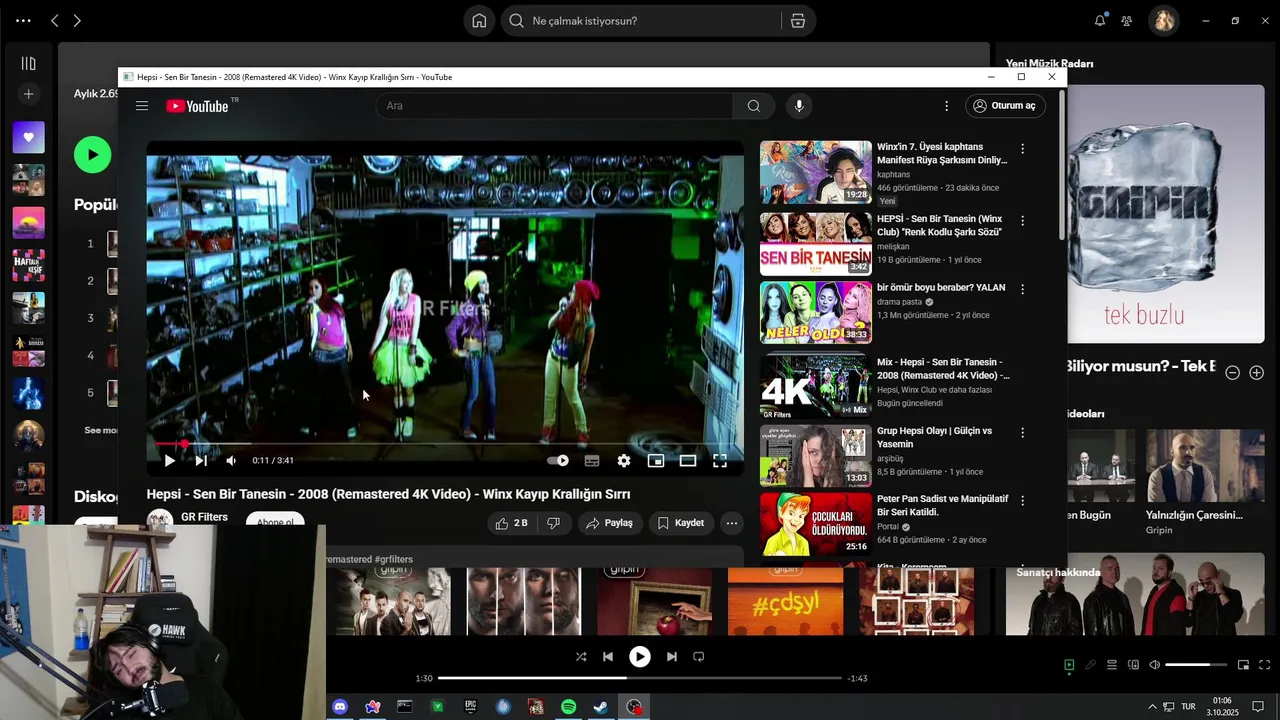Click the YouTube search magnifier button
The image size is (1280, 720).
[x=753, y=106]
